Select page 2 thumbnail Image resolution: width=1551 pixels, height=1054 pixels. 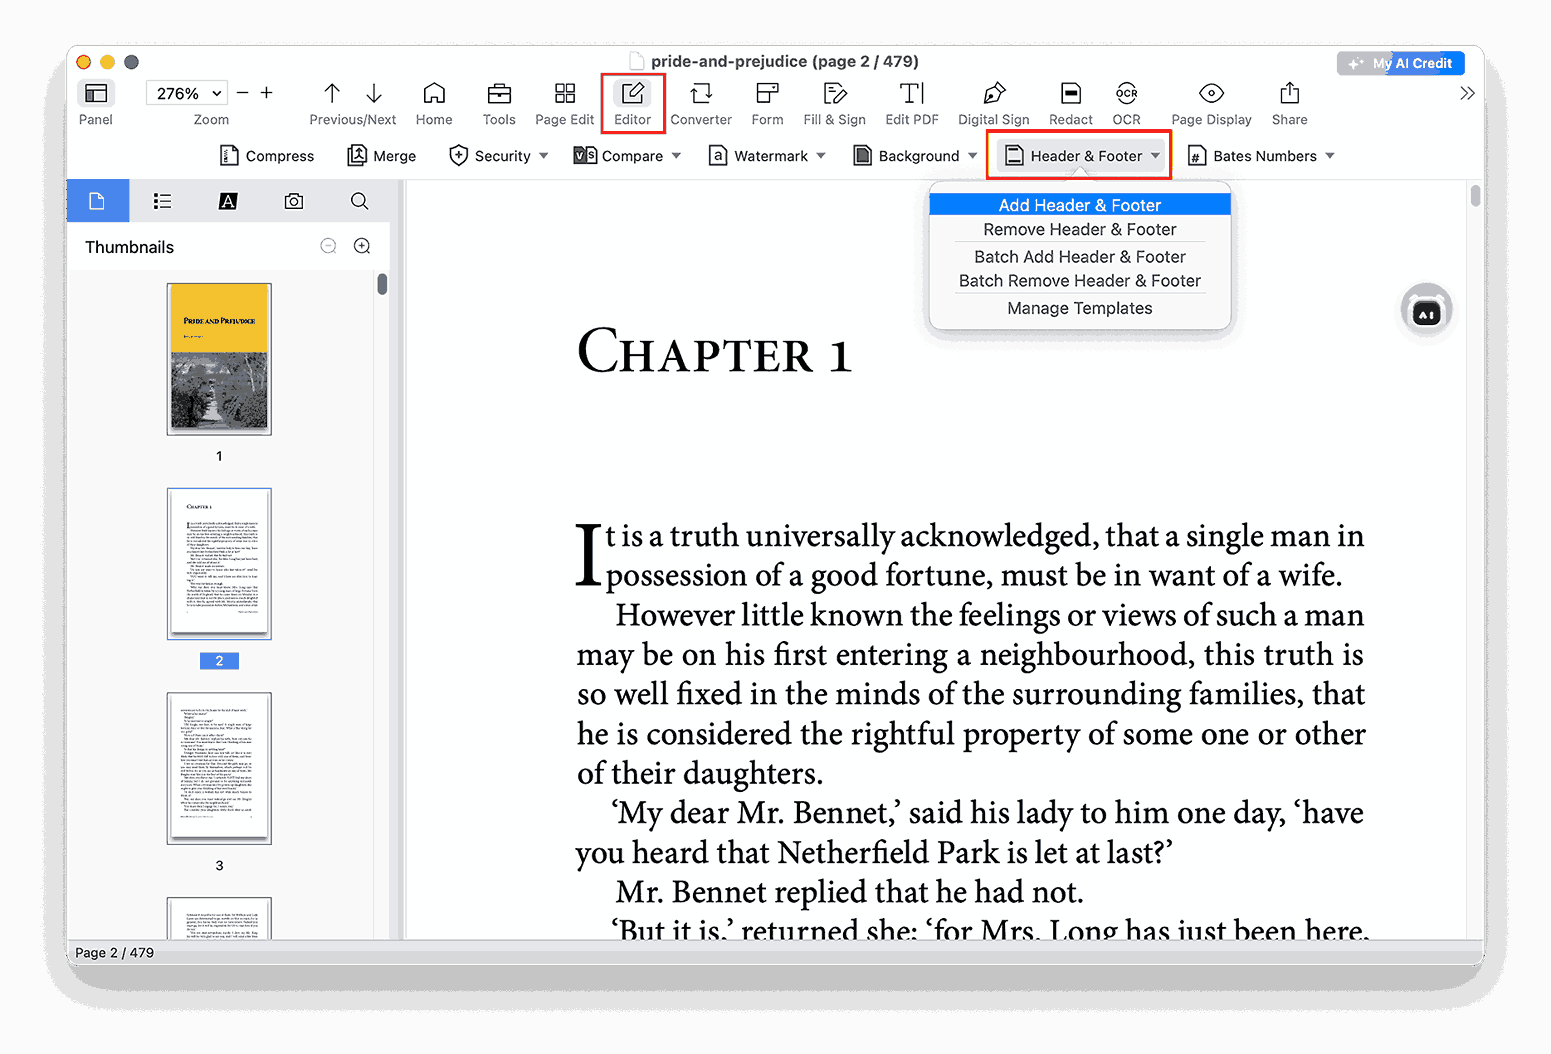219,564
